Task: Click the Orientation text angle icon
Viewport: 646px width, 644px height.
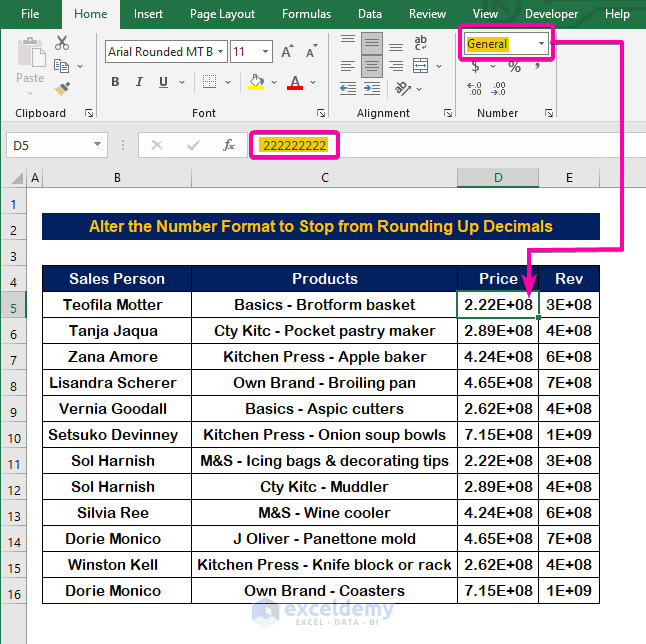Action: tap(403, 89)
